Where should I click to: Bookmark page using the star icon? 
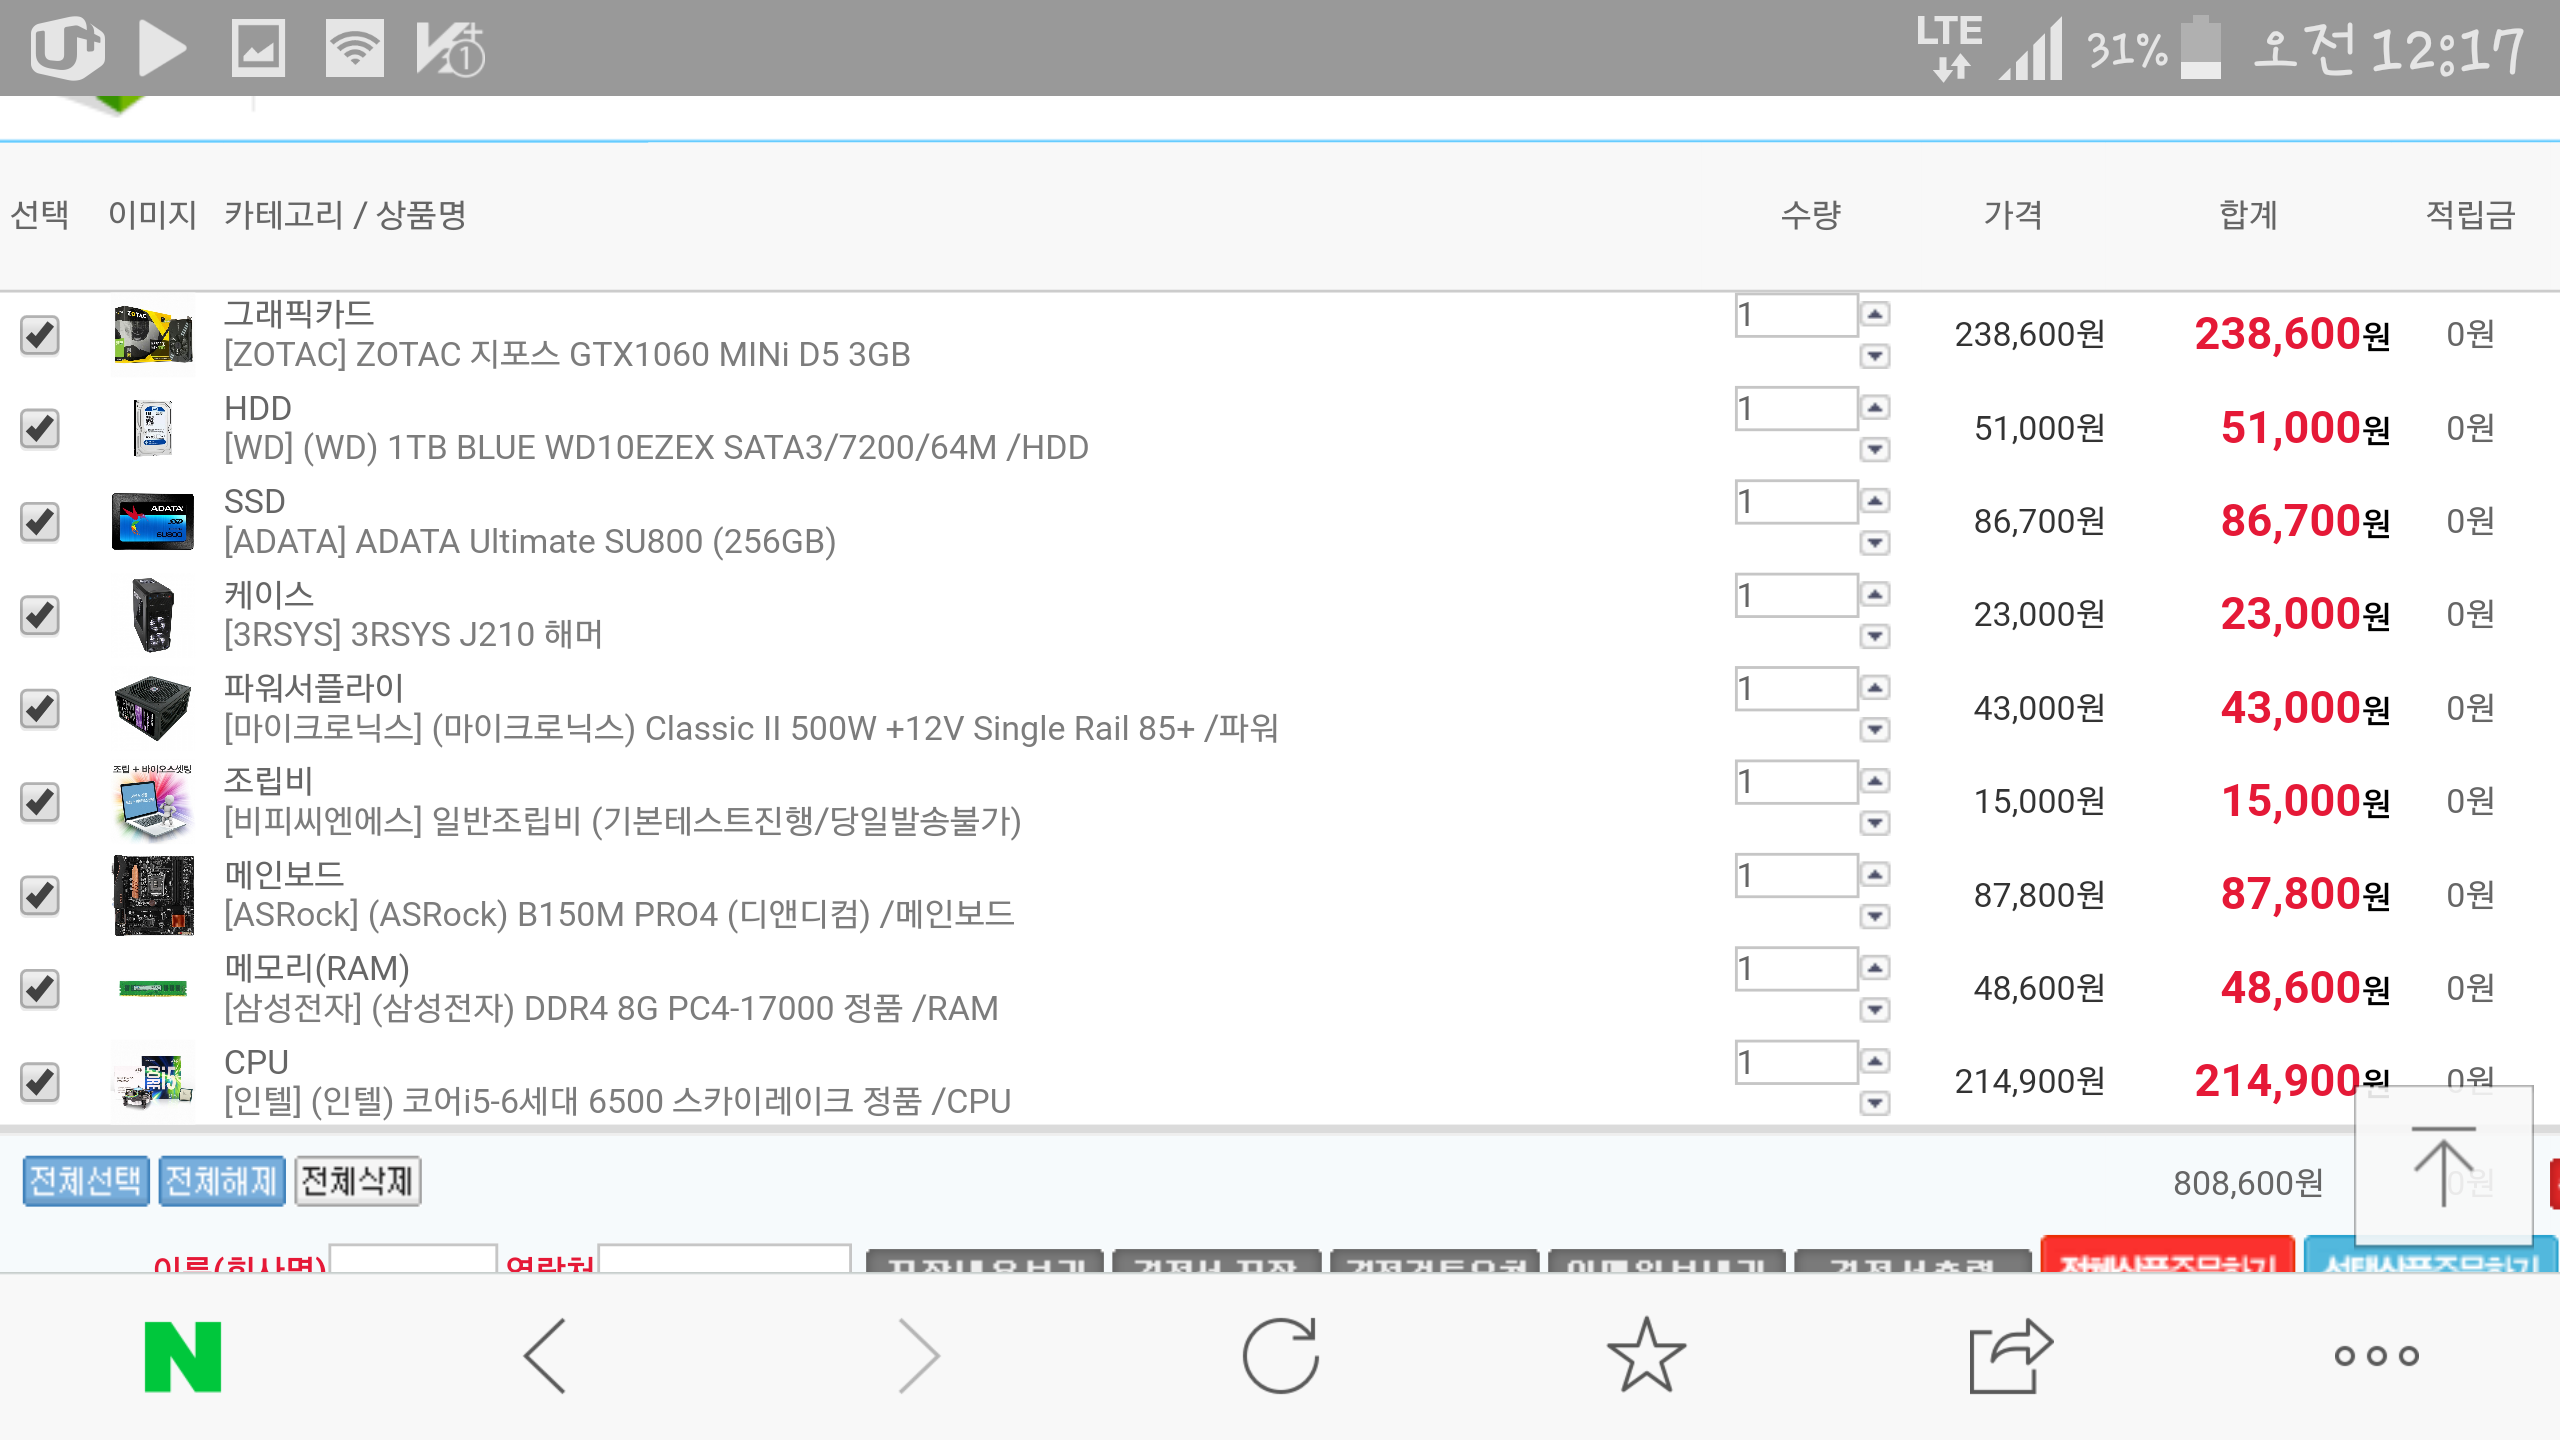click(x=1646, y=1356)
